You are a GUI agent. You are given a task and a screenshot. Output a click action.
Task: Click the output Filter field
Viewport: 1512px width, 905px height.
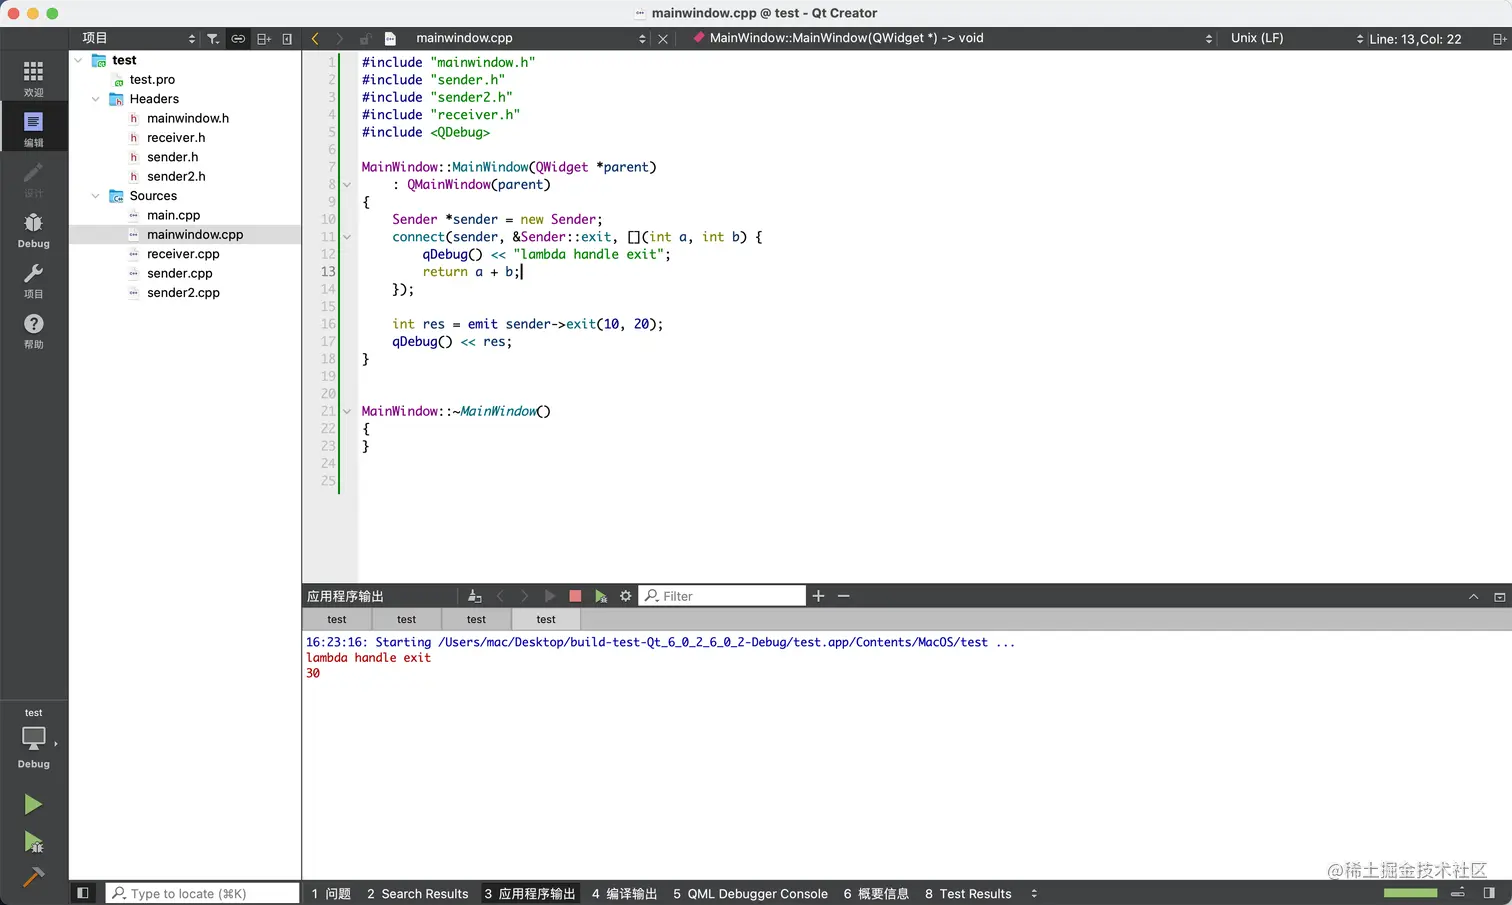722,596
